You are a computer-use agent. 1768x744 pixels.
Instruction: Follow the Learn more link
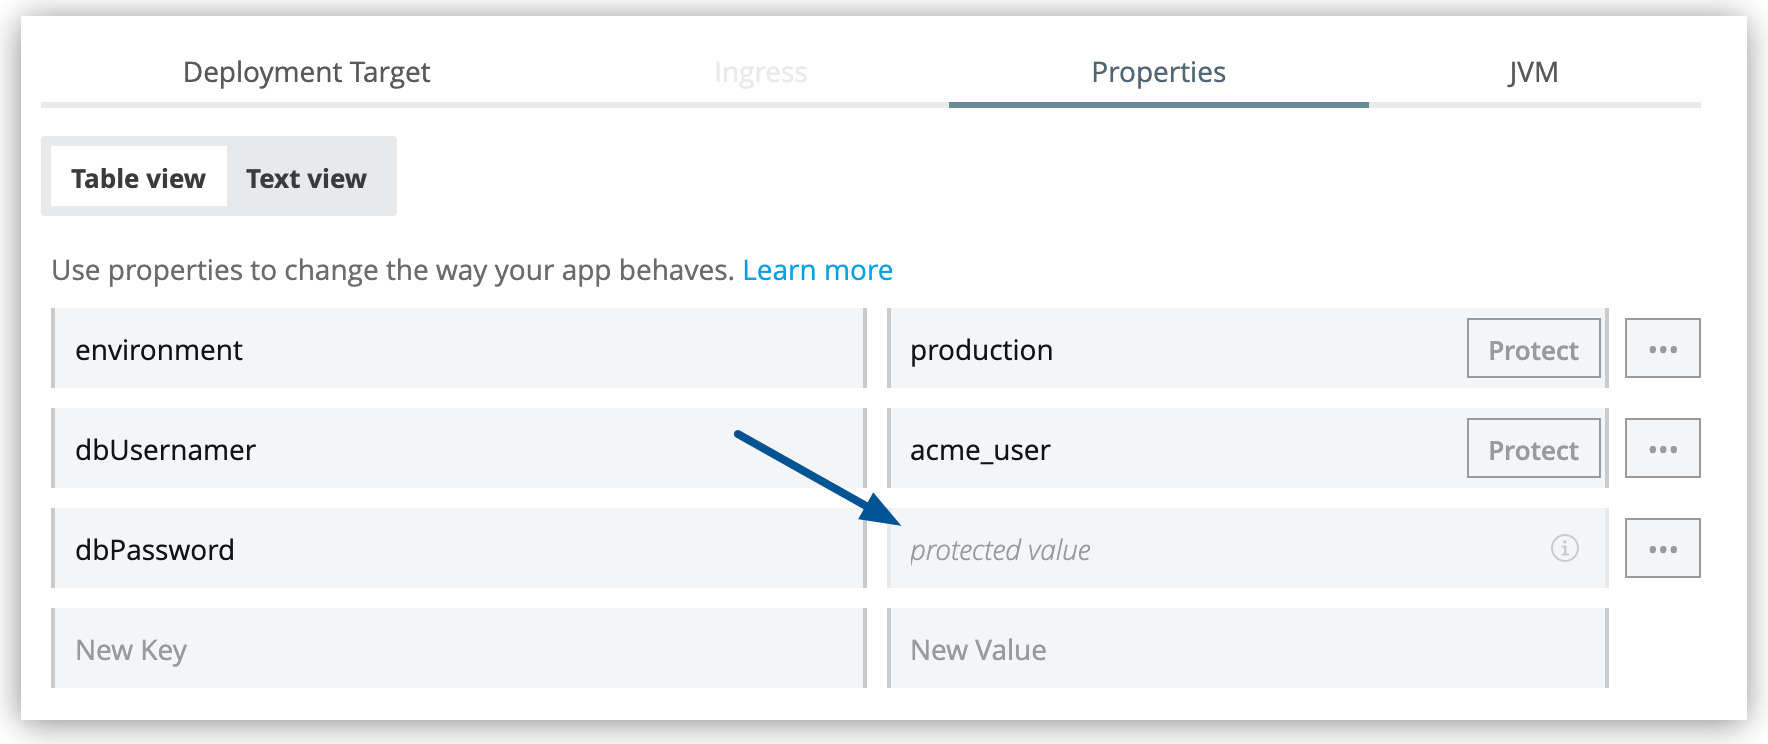[817, 270]
